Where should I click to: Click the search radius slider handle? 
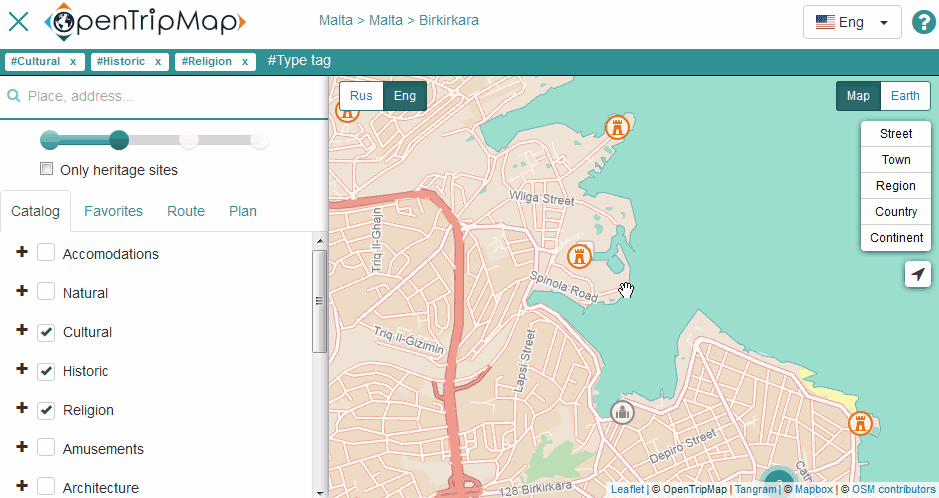pos(119,140)
